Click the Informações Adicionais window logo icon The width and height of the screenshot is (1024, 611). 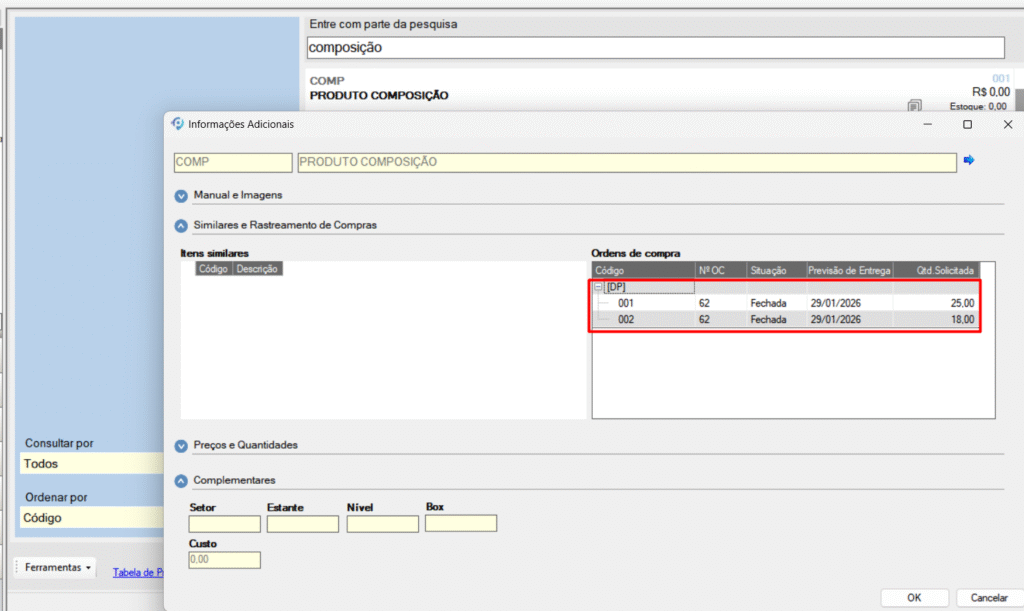178,124
